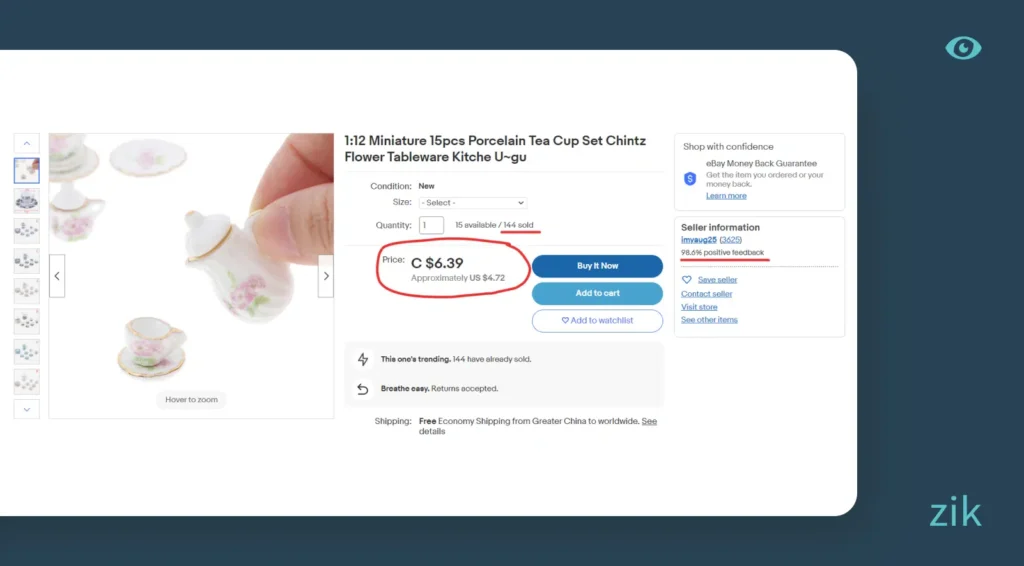Screen dimensions: 1024x566
Task: Click the heart icon beside Save seller
Action: point(687,280)
